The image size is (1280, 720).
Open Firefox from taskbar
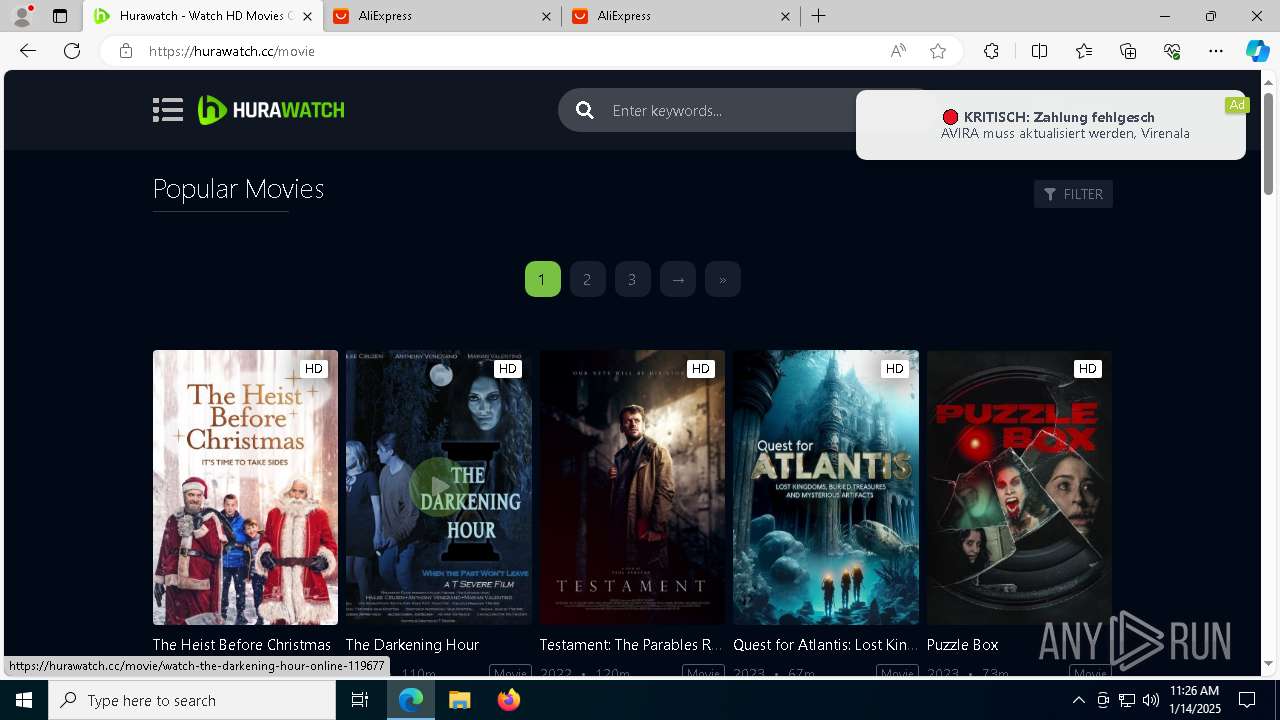pos(509,700)
